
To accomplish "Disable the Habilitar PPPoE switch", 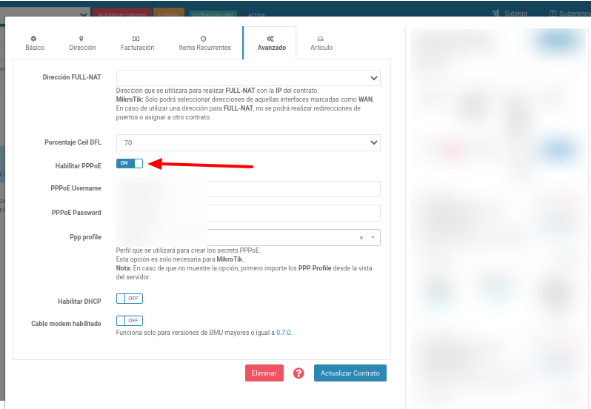I will [x=129, y=163].
